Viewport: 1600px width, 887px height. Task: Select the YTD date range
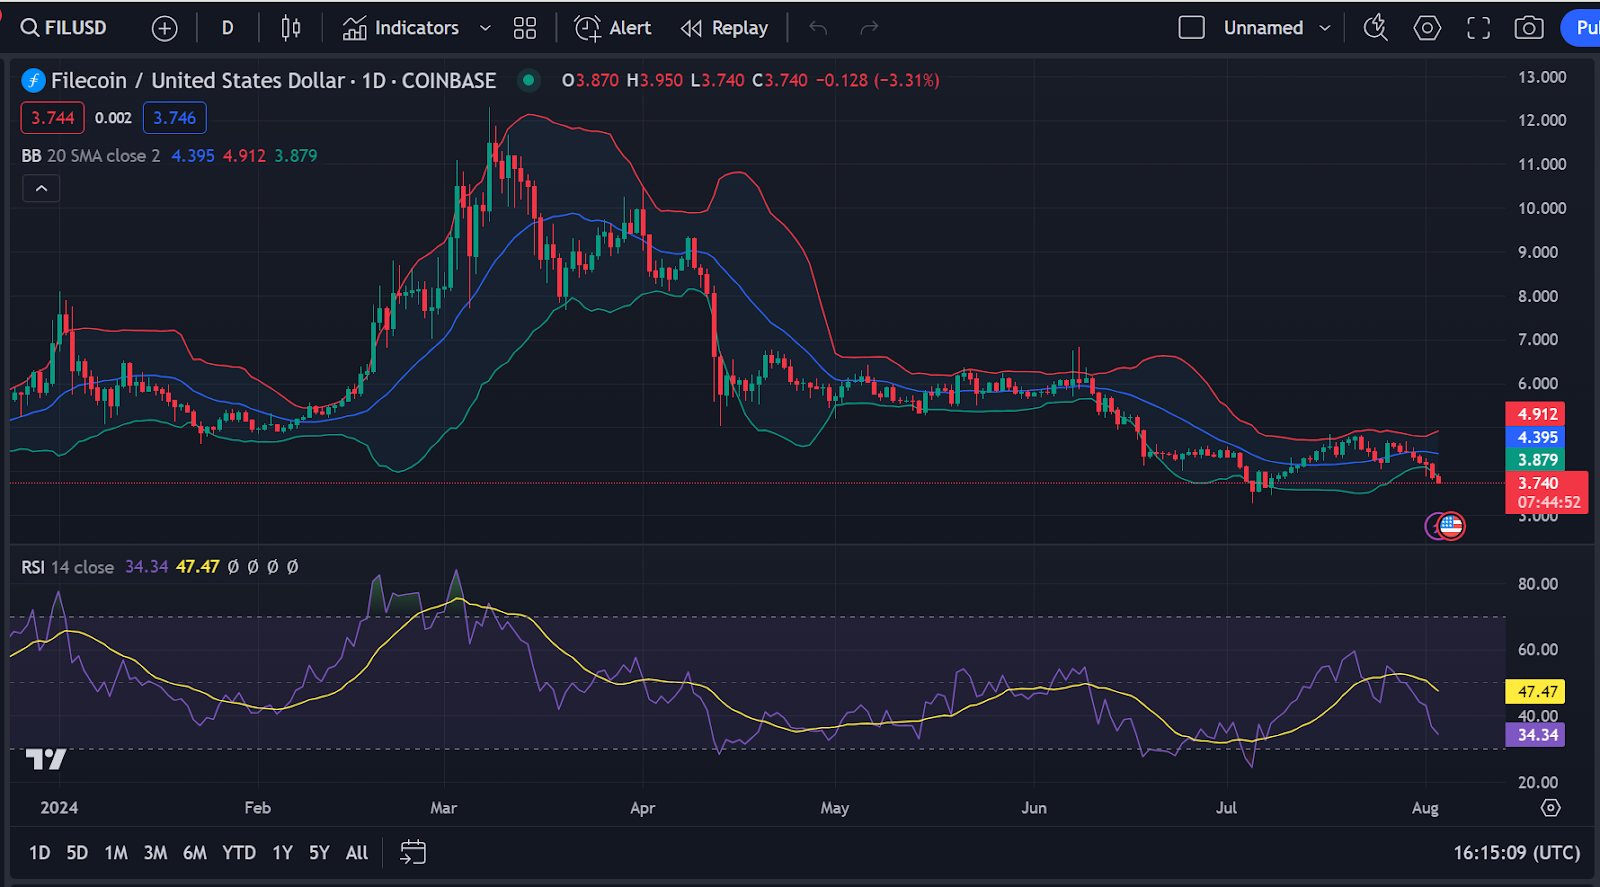pyautogui.click(x=239, y=853)
